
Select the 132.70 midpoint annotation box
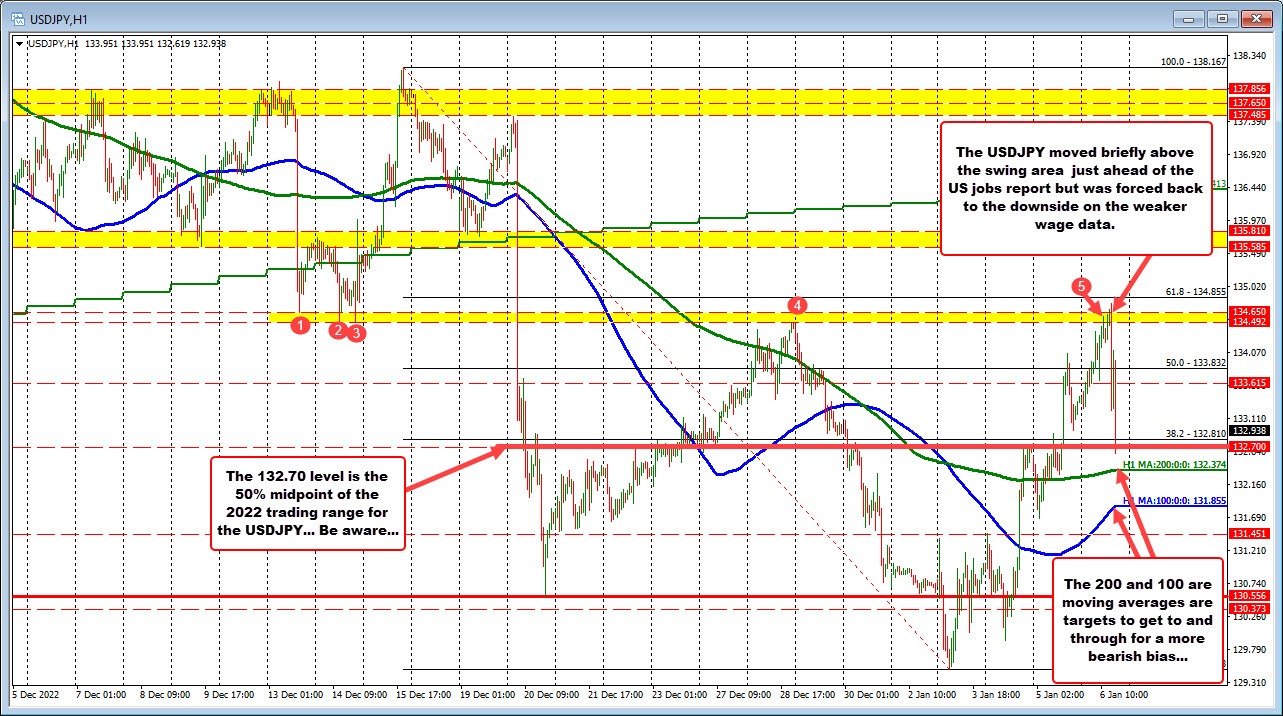[x=307, y=501]
